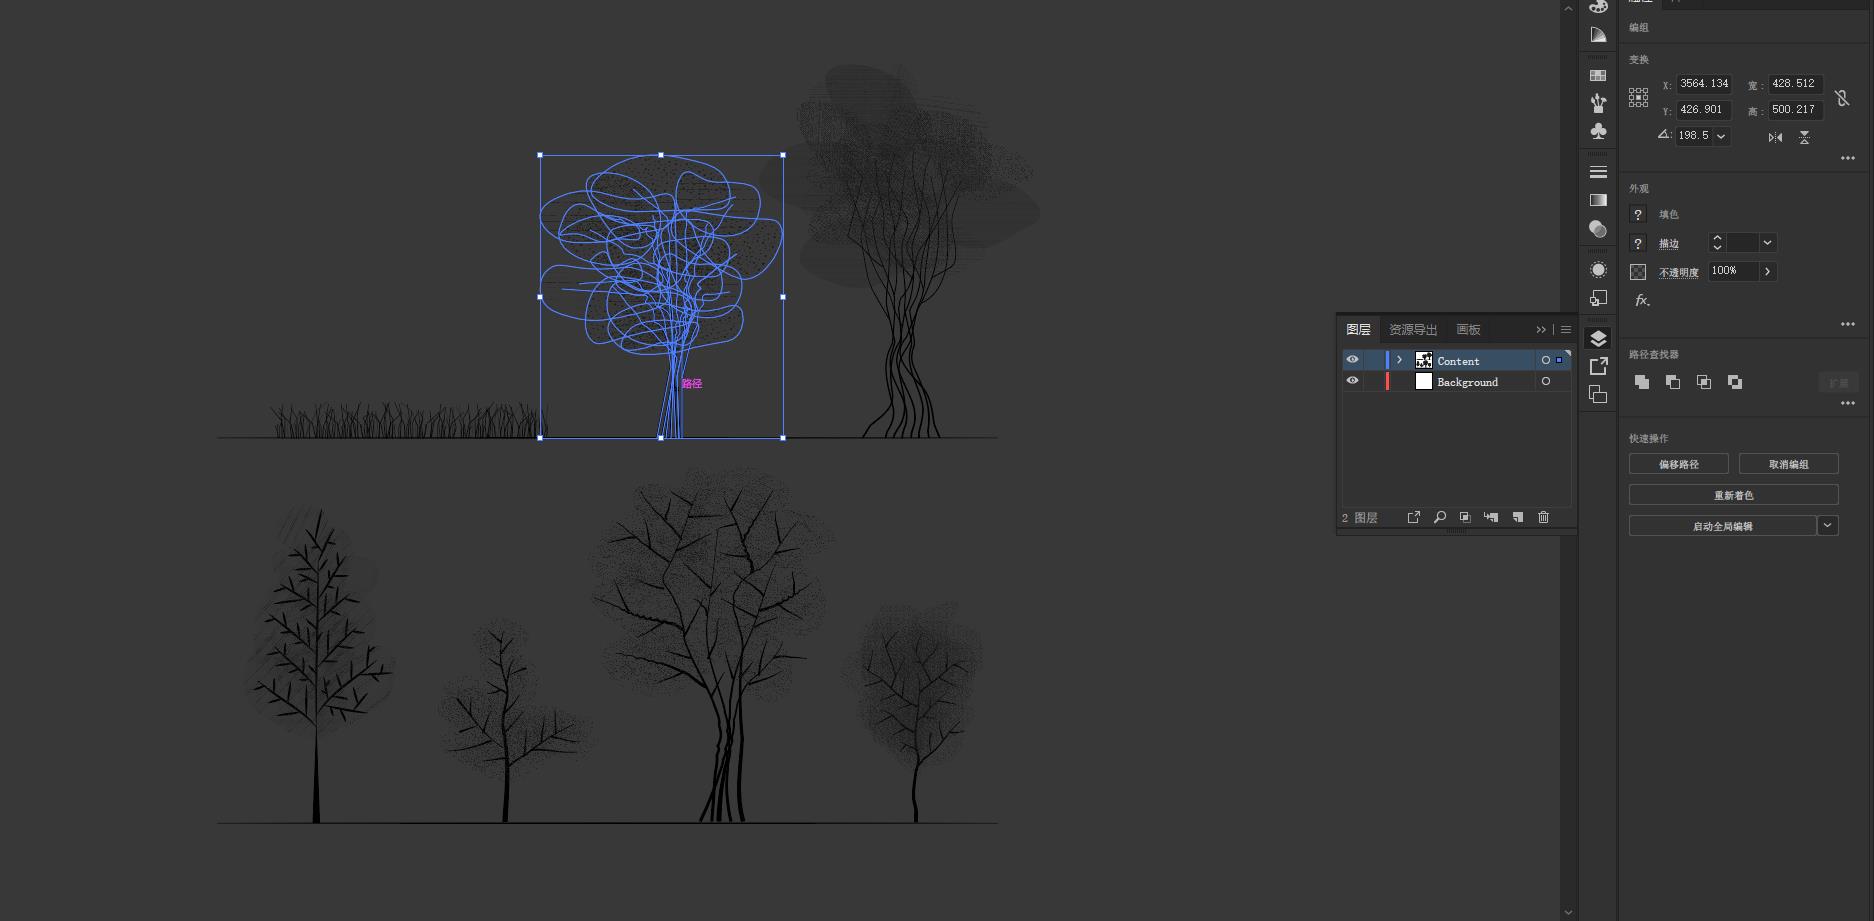The height and width of the screenshot is (921, 1874).
Task: Delete selected layer with trash icon
Action: [1543, 517]
